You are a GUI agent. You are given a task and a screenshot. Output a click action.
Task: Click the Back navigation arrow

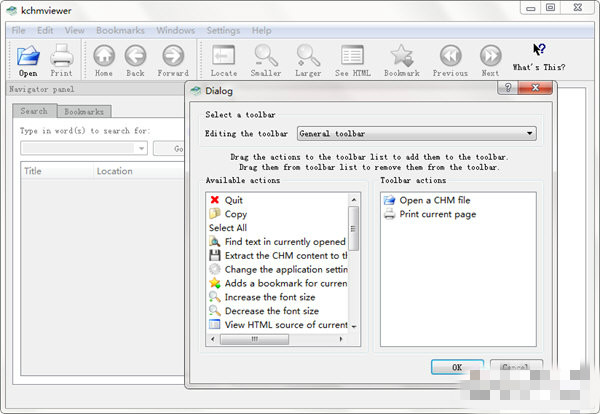tap(135, 59)
